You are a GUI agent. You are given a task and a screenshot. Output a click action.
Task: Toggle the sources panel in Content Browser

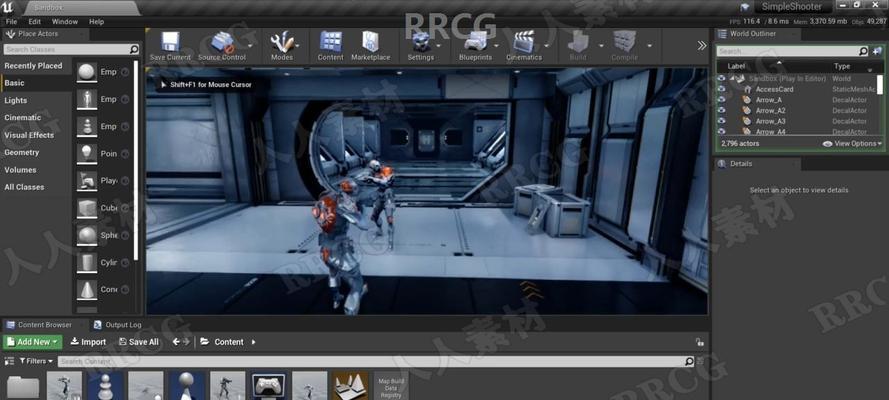[9, 361]
